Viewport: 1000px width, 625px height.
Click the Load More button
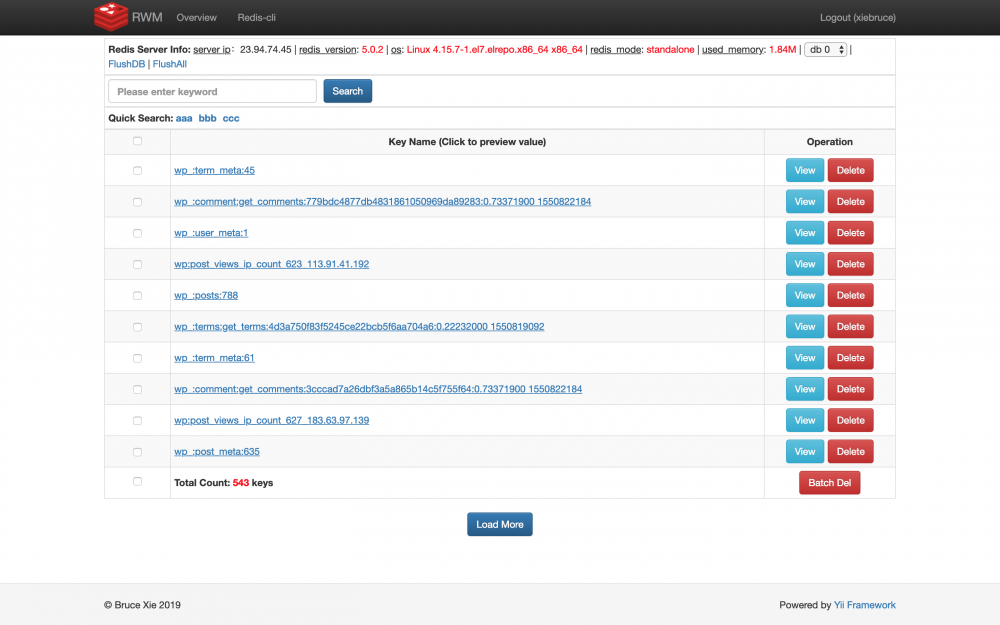(x=500, y=524)
